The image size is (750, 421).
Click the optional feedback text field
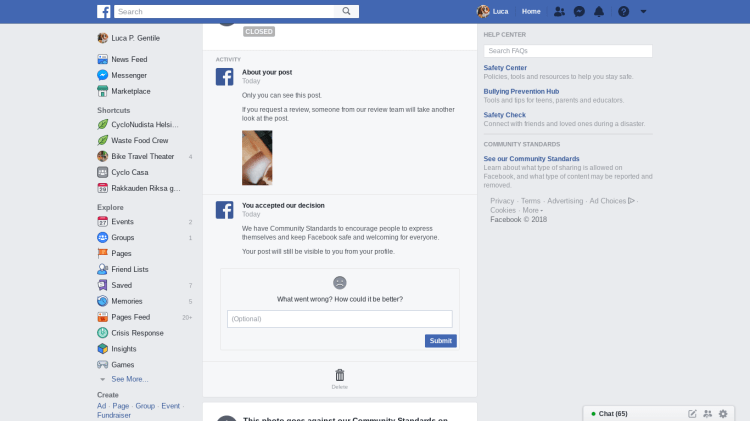tap(340, 319)
